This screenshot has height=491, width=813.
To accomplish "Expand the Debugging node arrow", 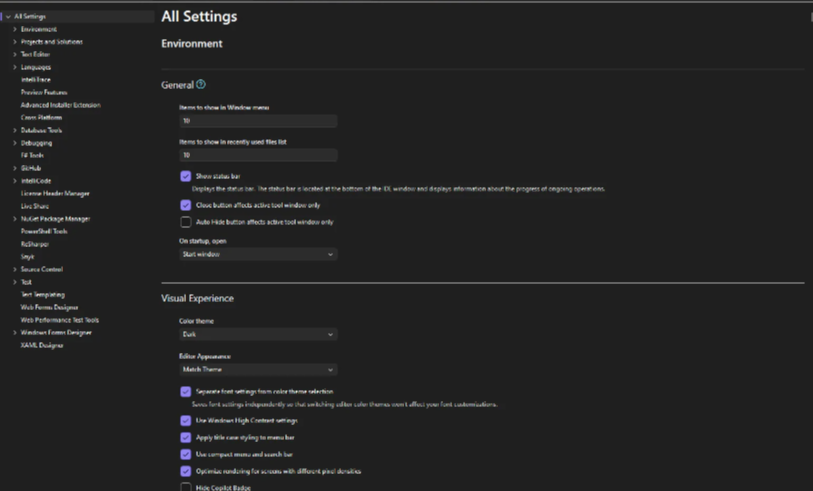I will click(x=15, y=143).
